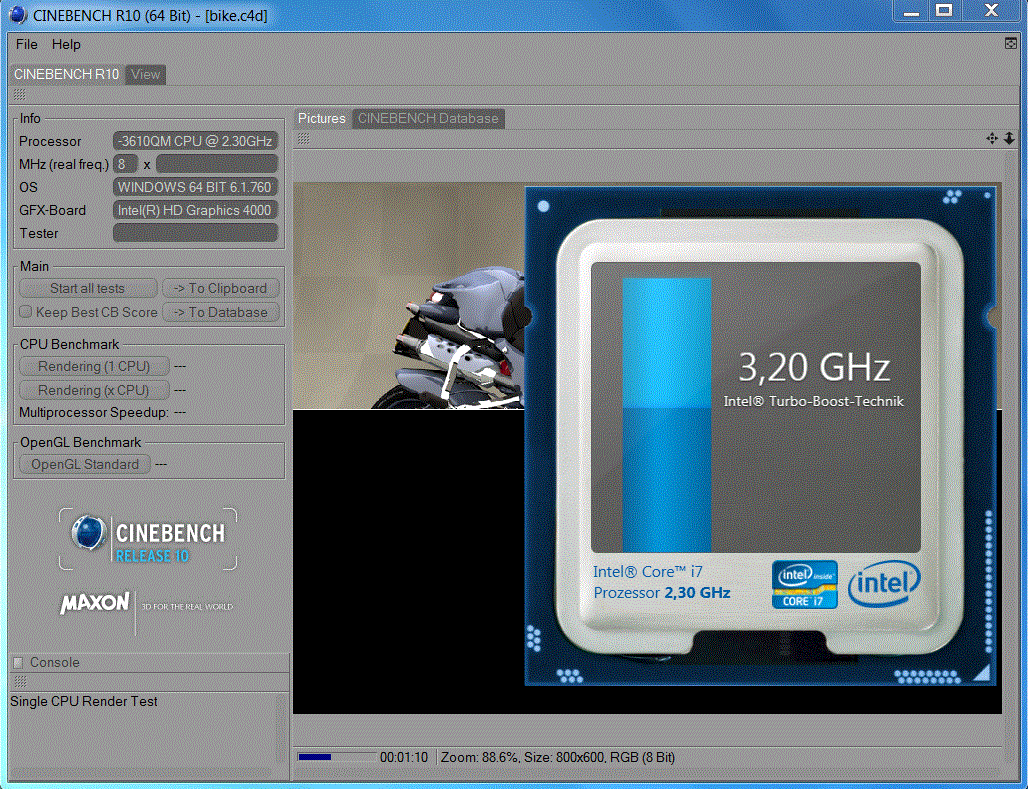Click the grip handle below CINEBENCH R10 tab
The height and width of the screenshot is (789, 1028).
pos(20,95)
